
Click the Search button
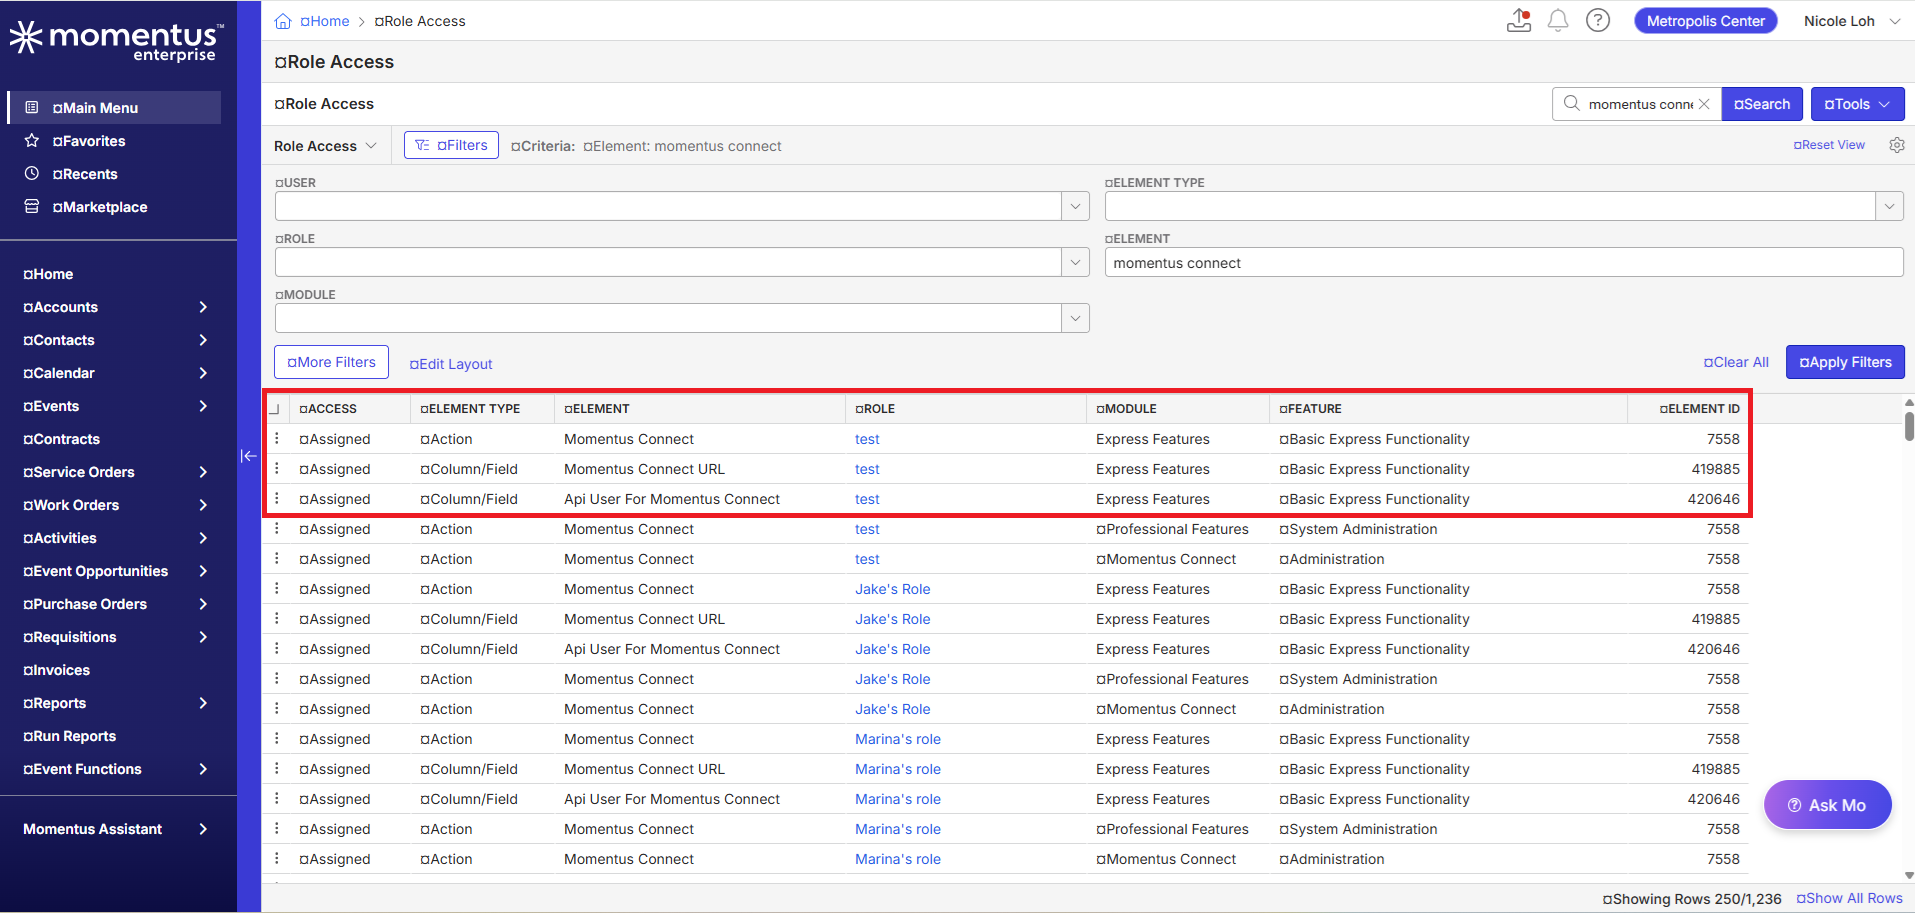tap(1762, 104)
